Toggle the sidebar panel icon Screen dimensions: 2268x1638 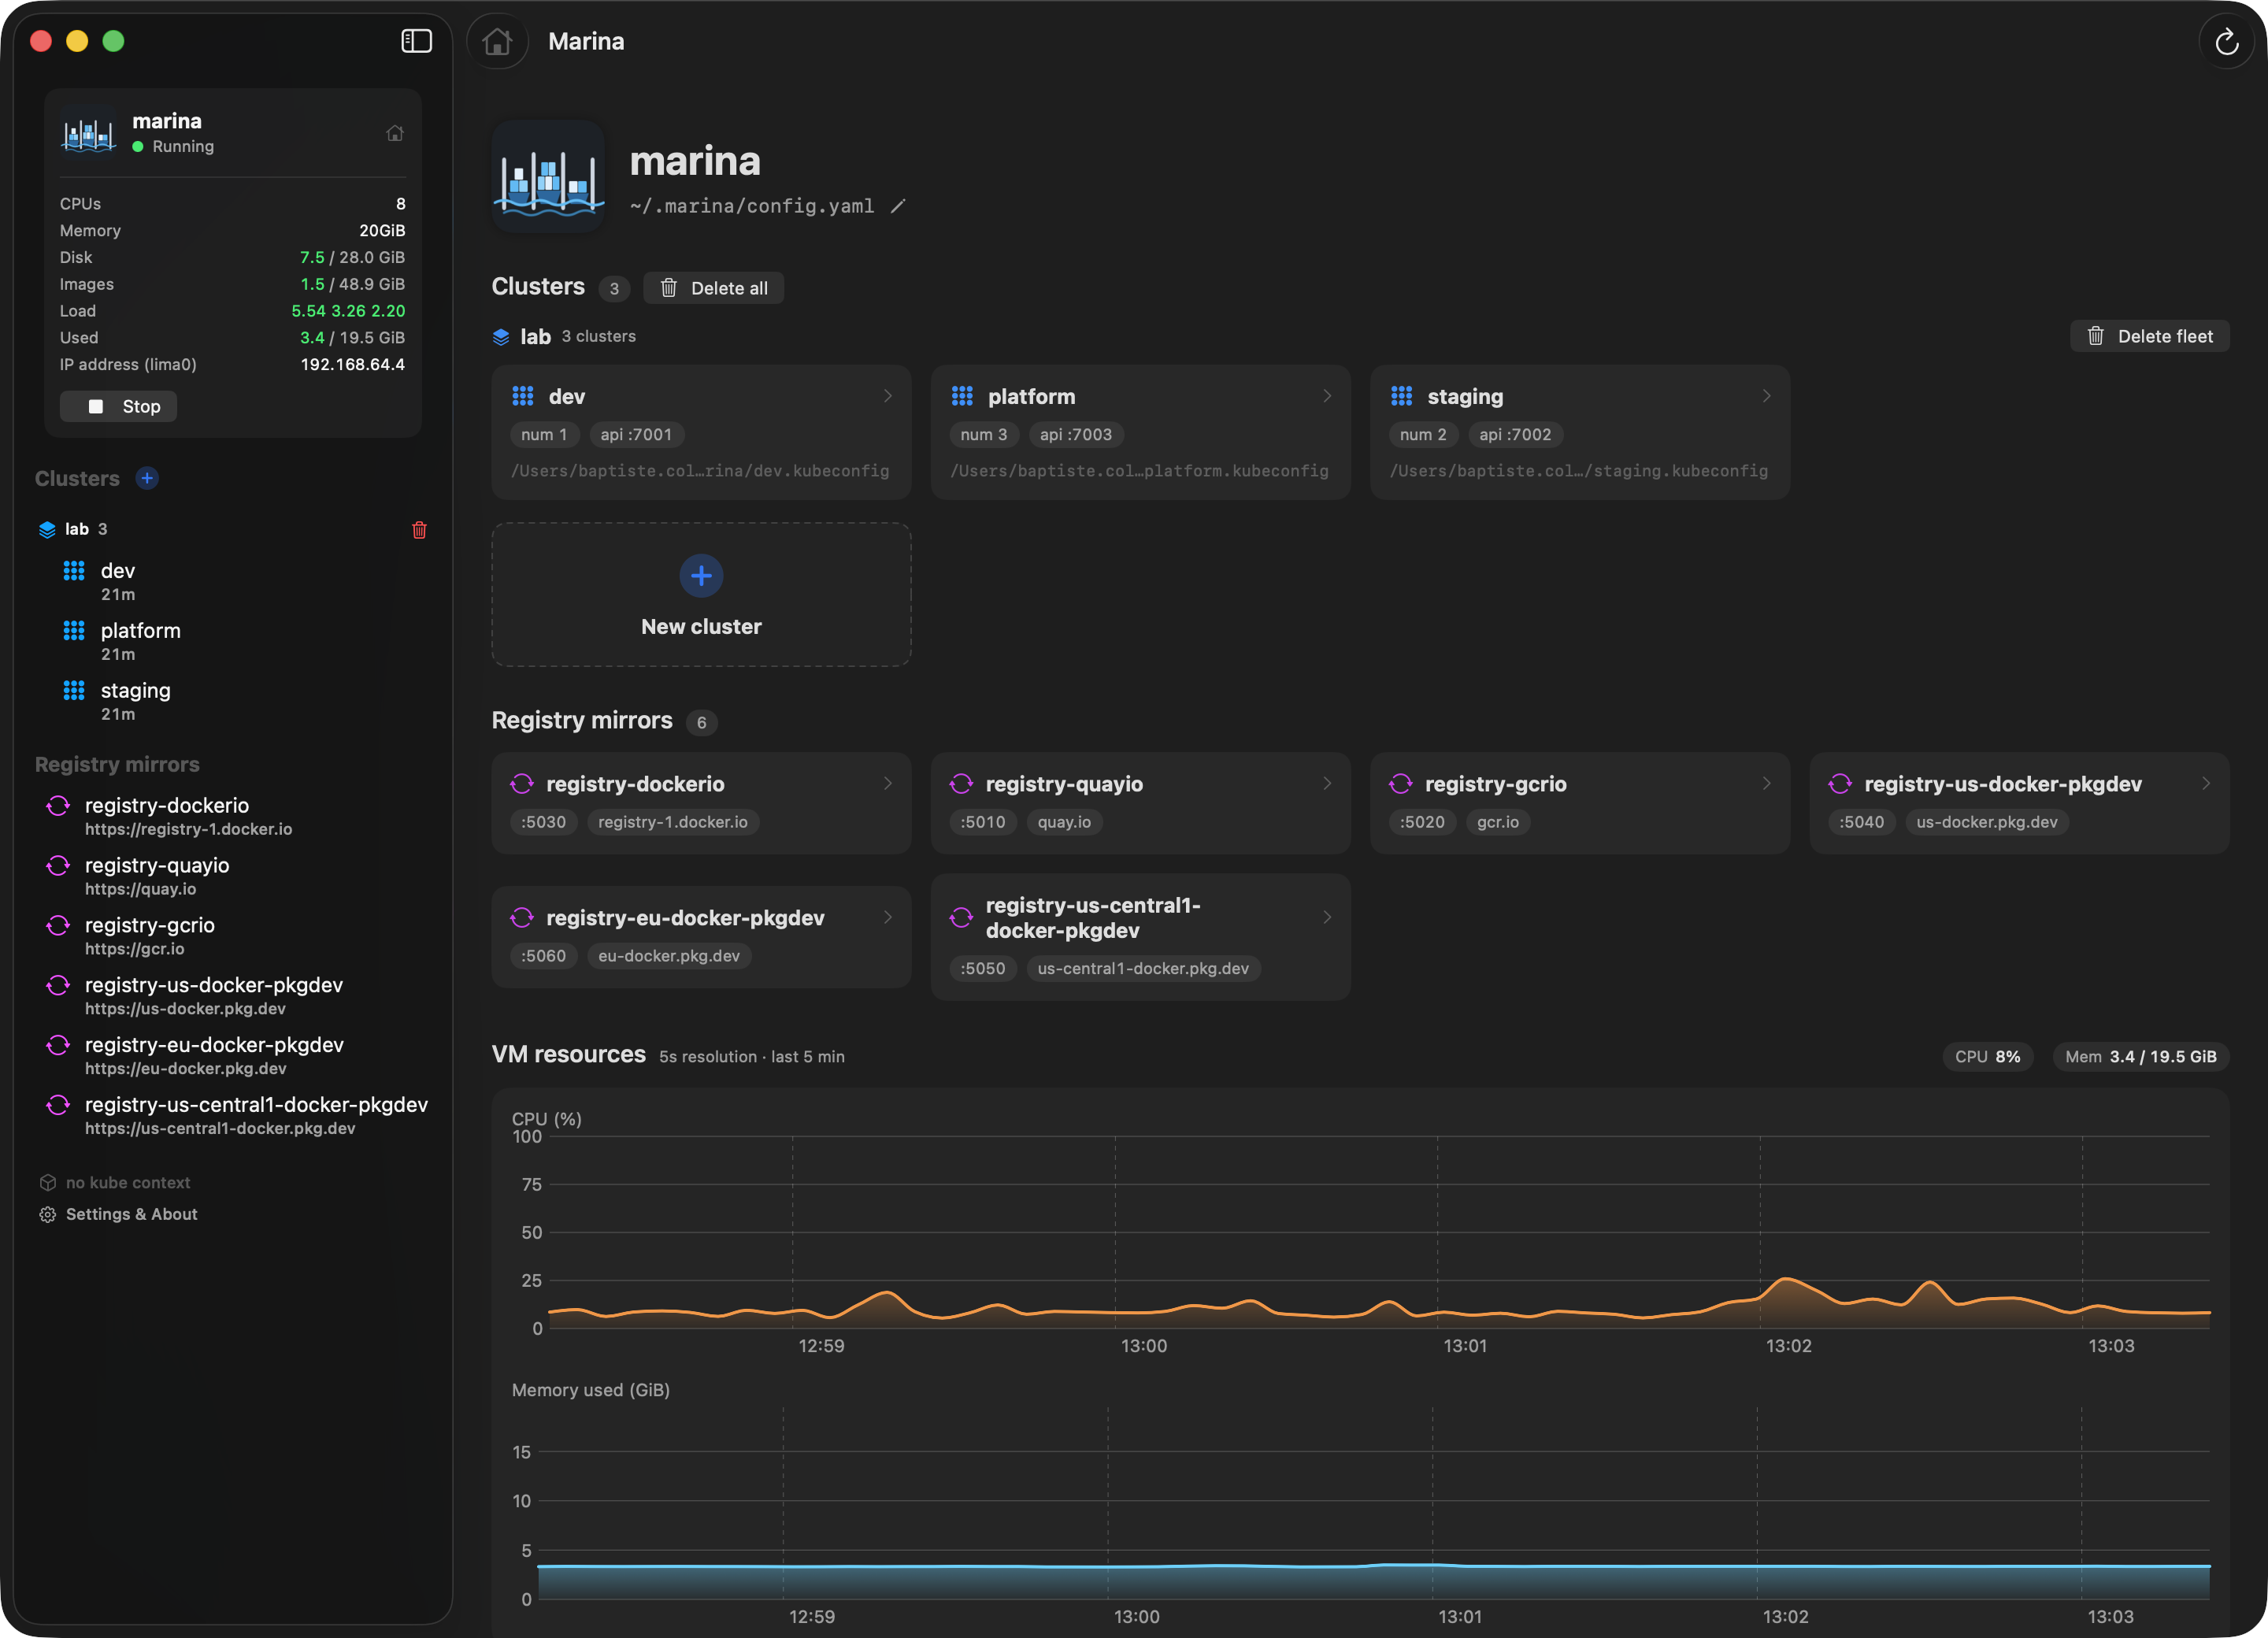point(416,41)
